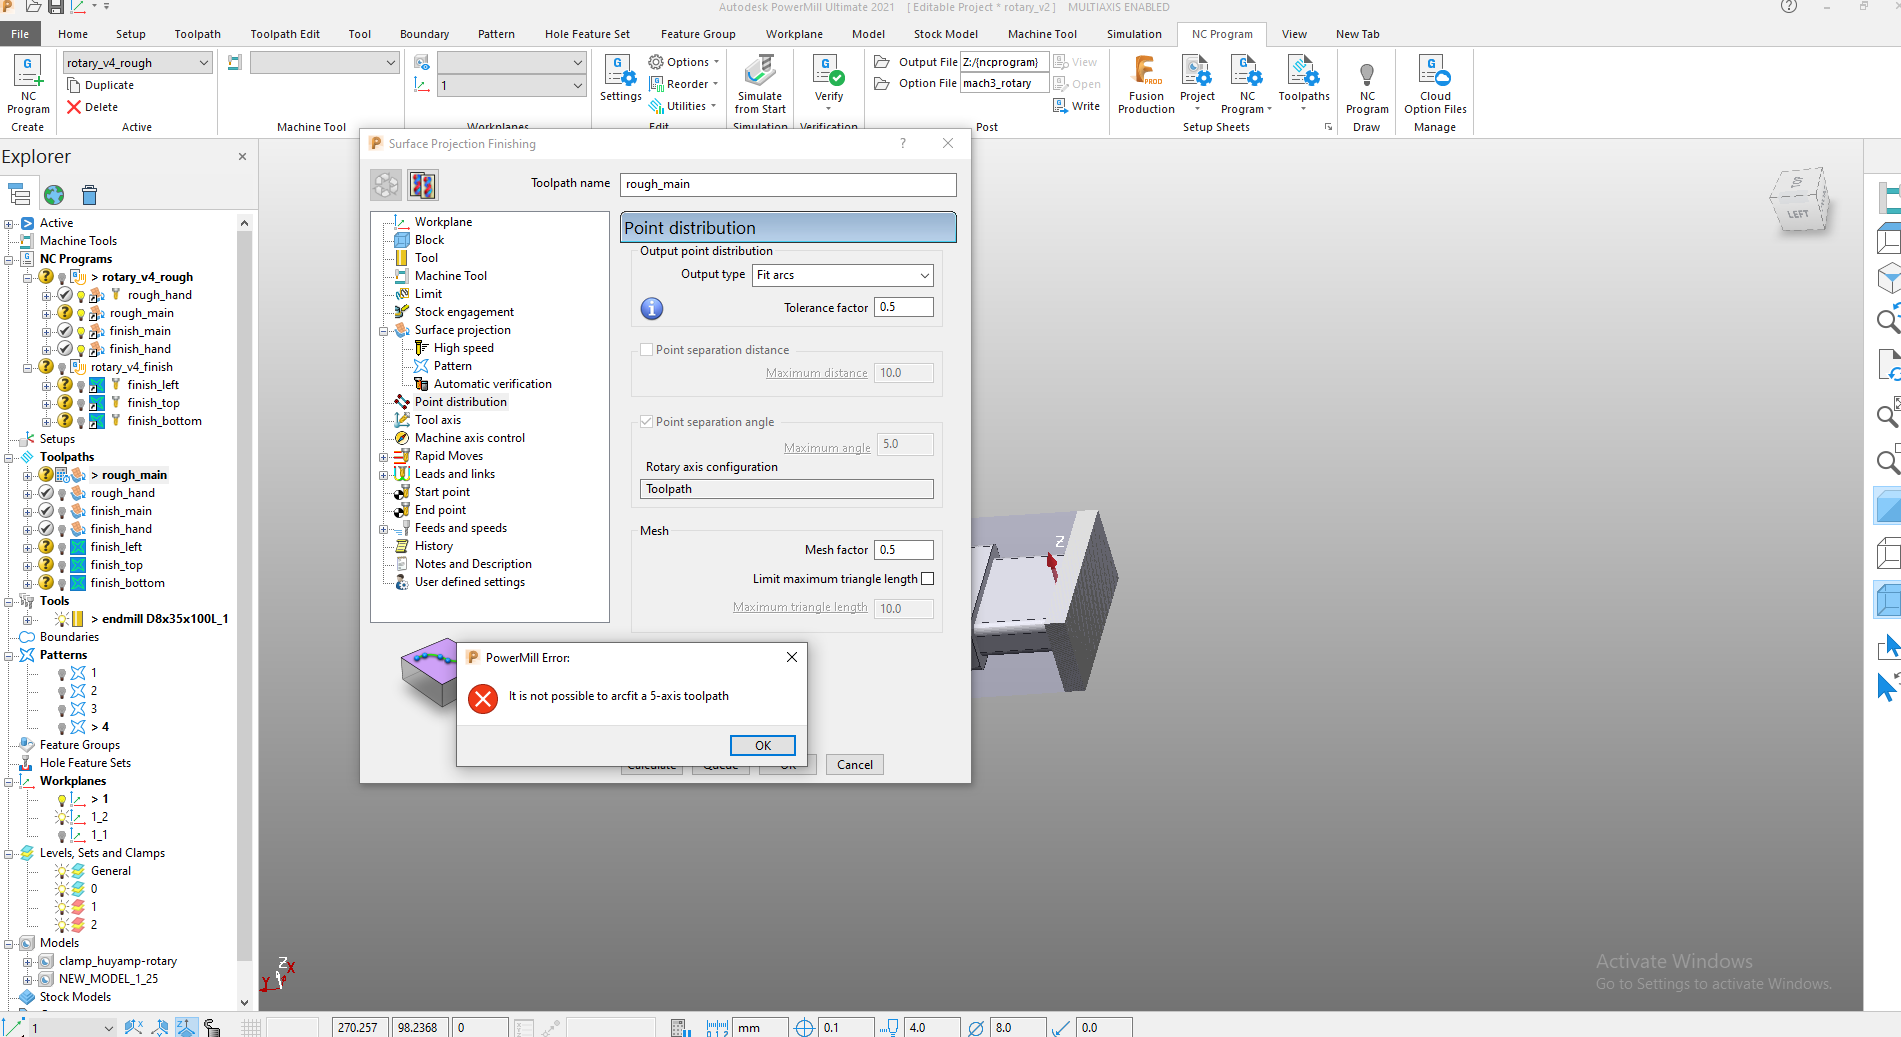Click the Mesh factor input field
The height and width of the screenshot is (1037, 1901).
(x=904, y=550)
